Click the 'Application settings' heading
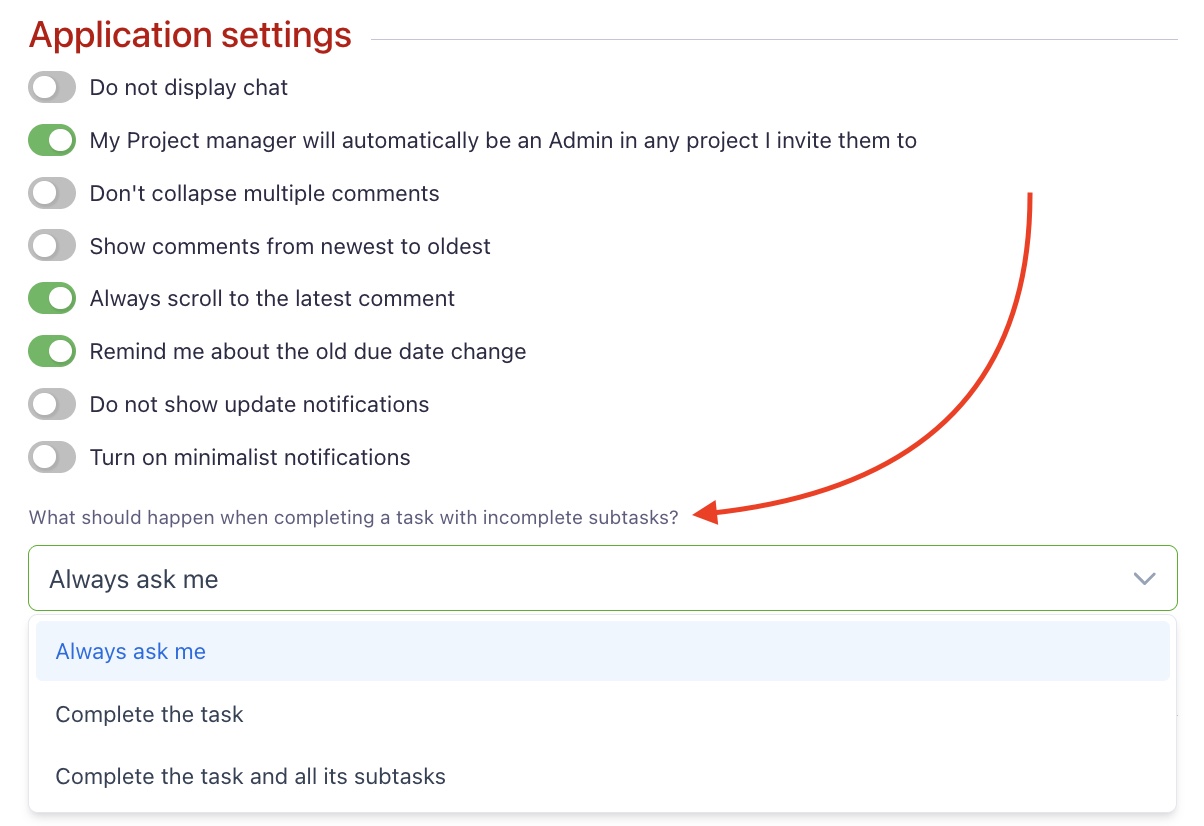The height and width of the screenshot is (826, 1204). point(189,34)
